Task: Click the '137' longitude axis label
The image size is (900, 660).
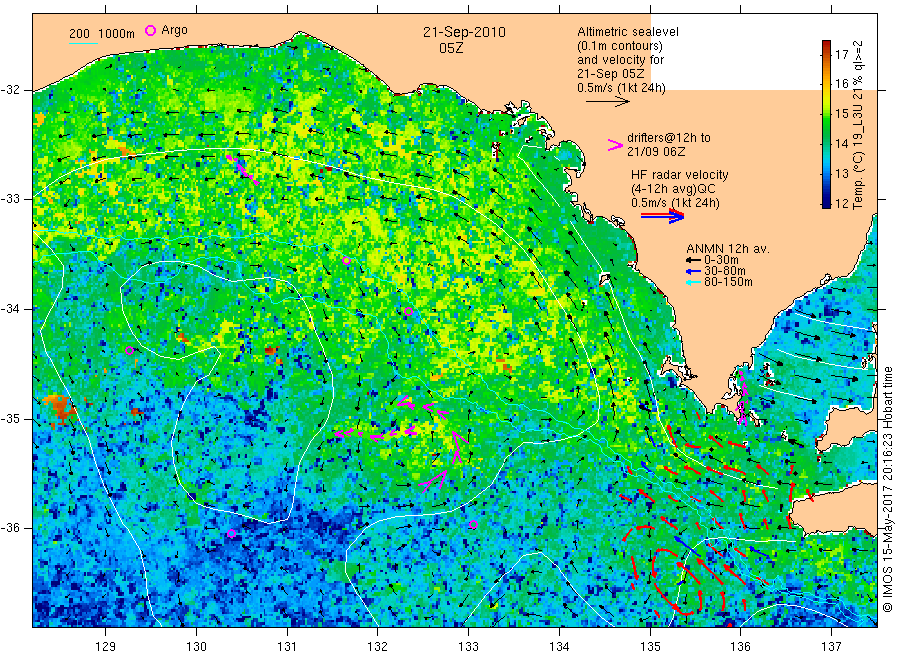Action: click(831, 647)
